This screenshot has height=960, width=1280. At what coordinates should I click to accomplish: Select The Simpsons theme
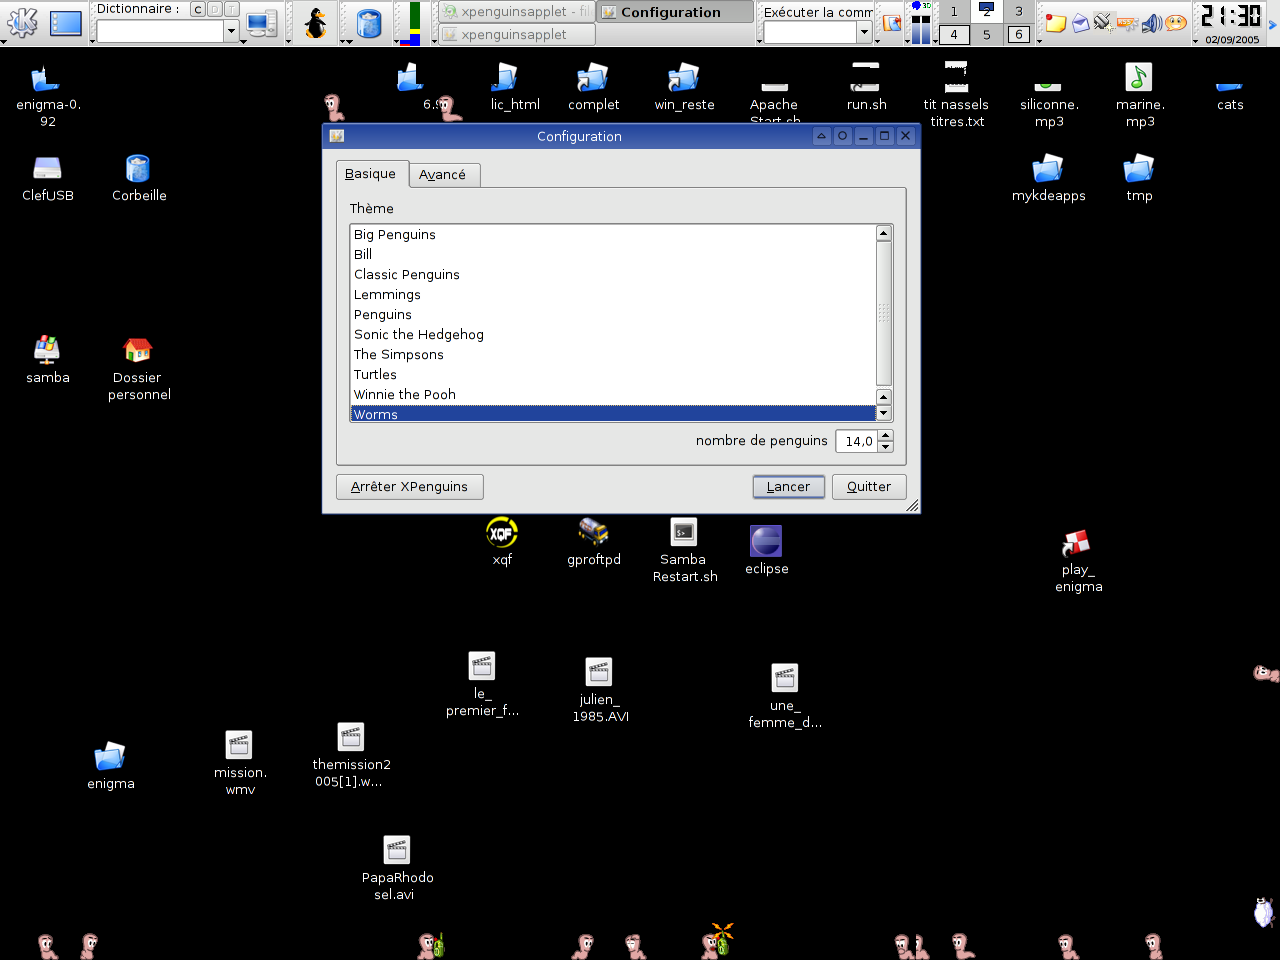click(613, 354)
